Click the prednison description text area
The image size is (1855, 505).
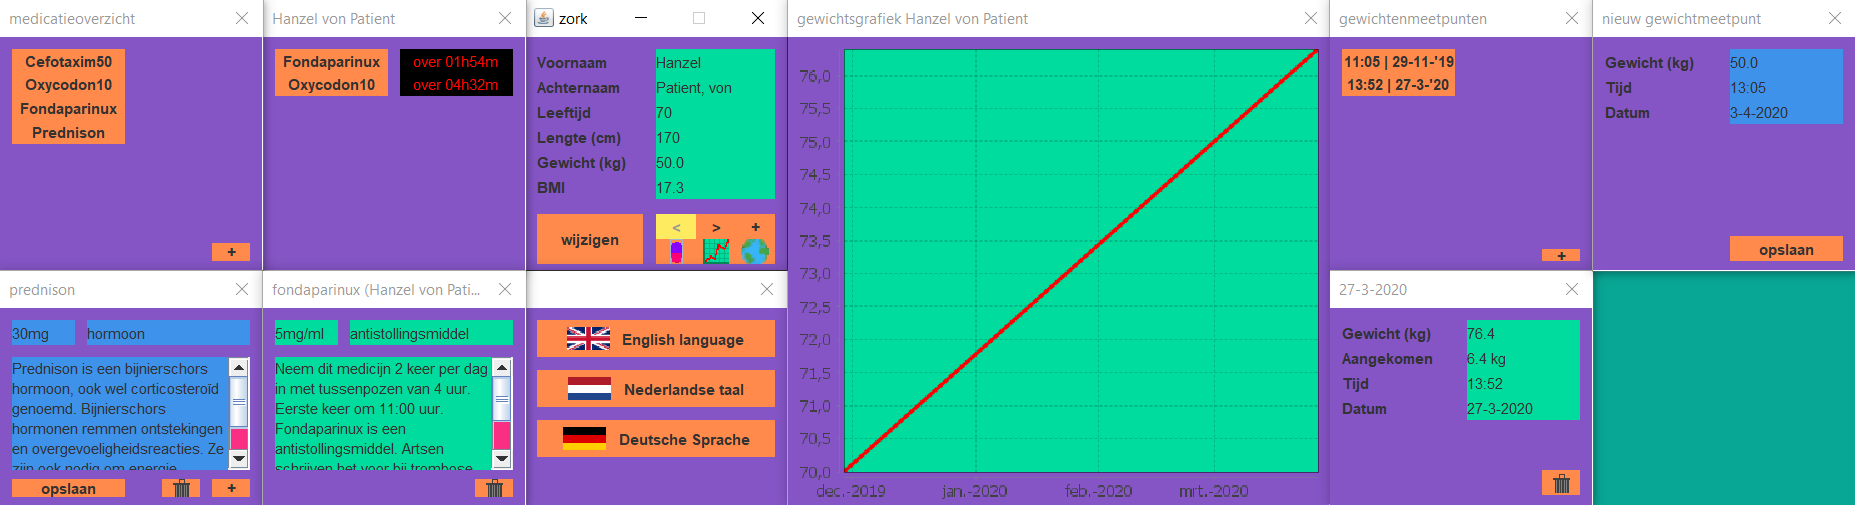coord(120,414)
